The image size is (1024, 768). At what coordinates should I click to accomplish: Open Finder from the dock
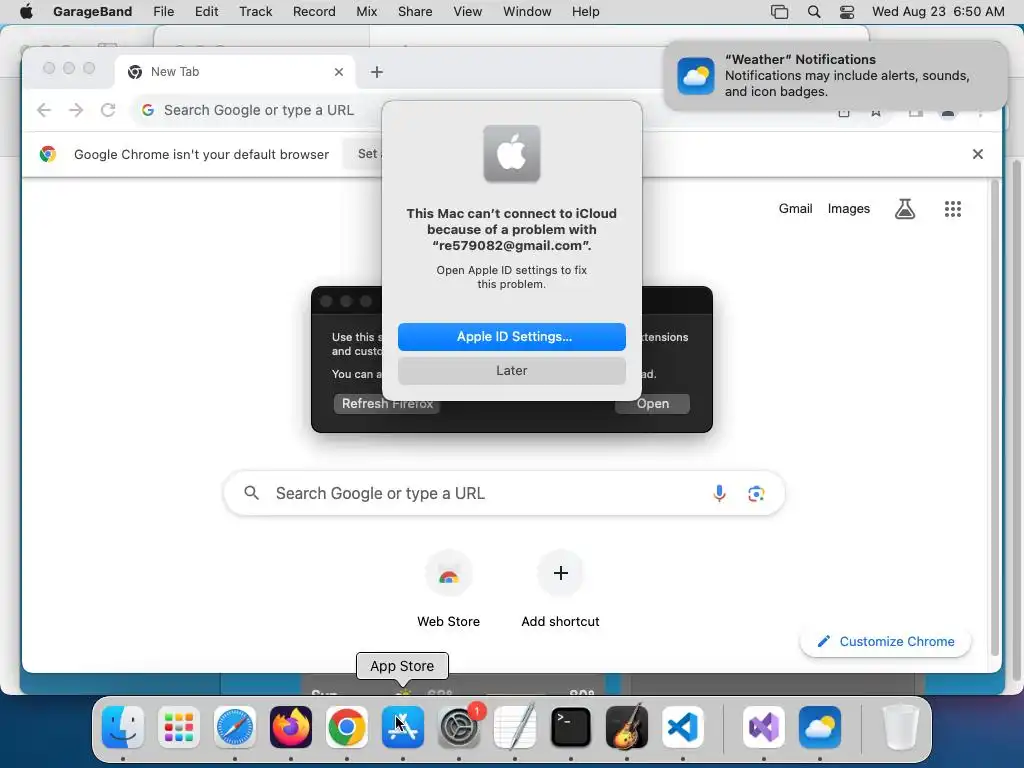click(123, 727)
